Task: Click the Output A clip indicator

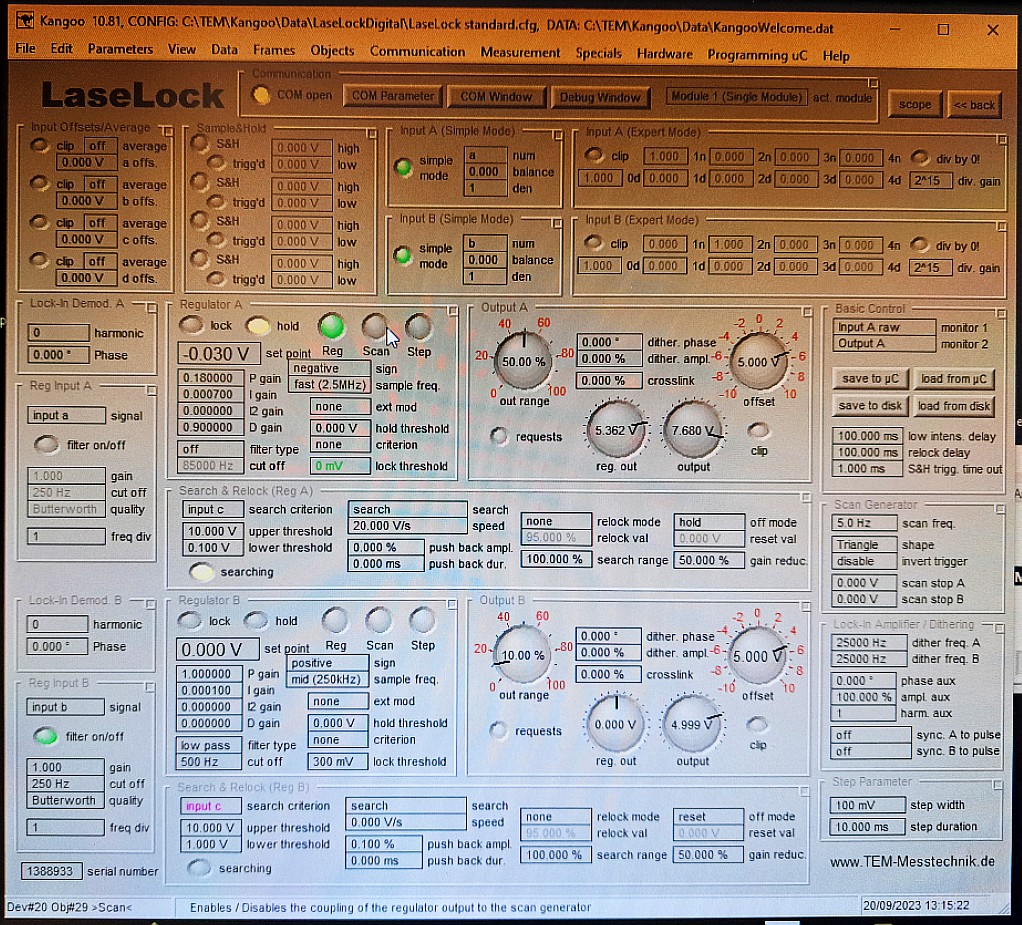Action: (x=759, y=431)
